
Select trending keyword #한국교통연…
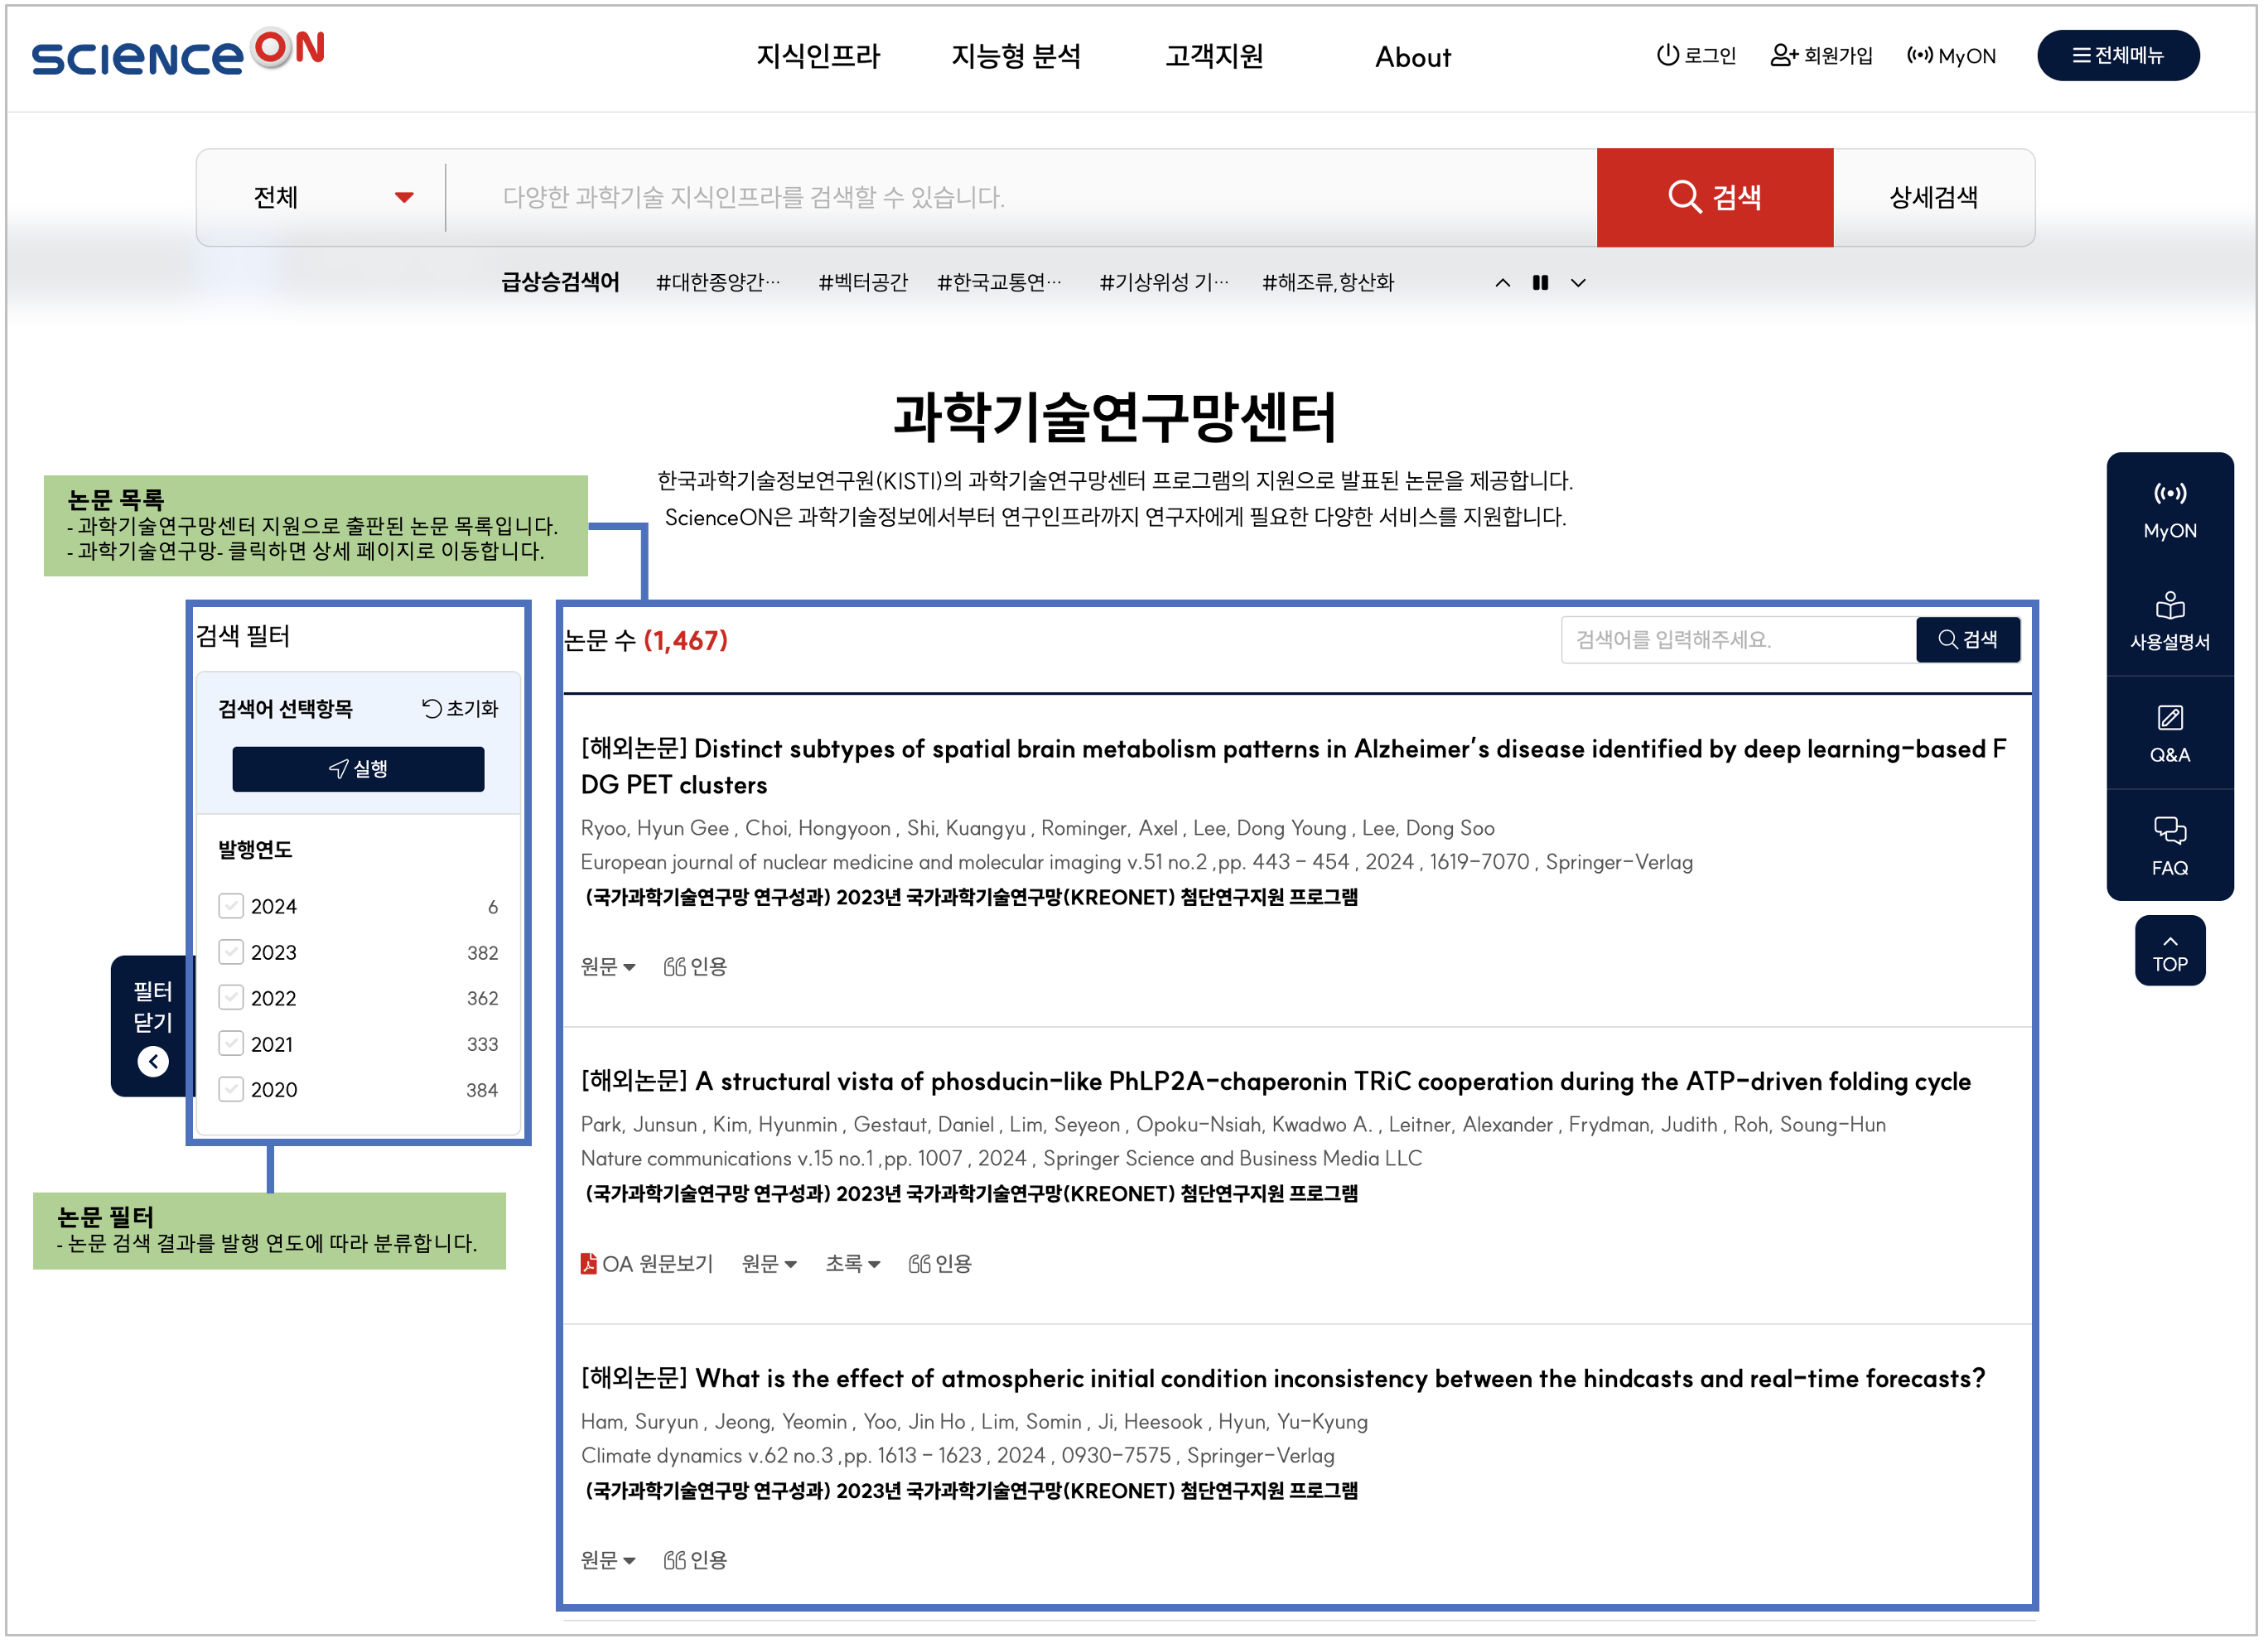pos(1000,283)
